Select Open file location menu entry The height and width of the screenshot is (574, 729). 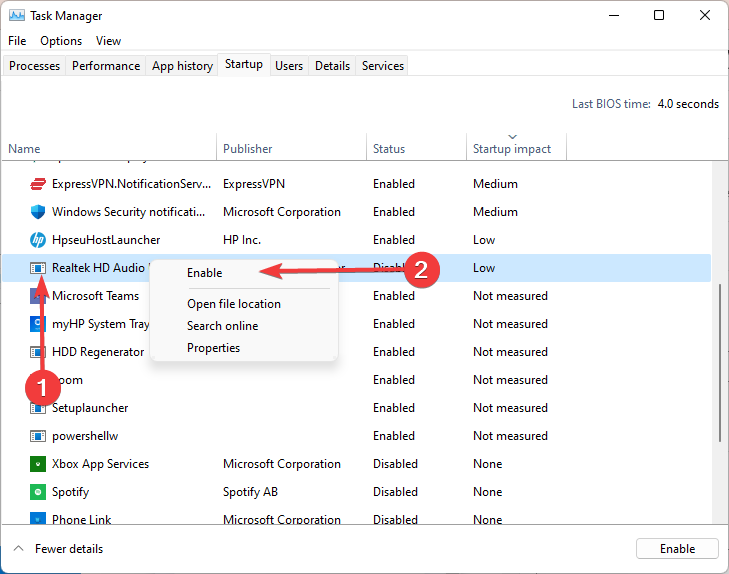pos(234,304)
